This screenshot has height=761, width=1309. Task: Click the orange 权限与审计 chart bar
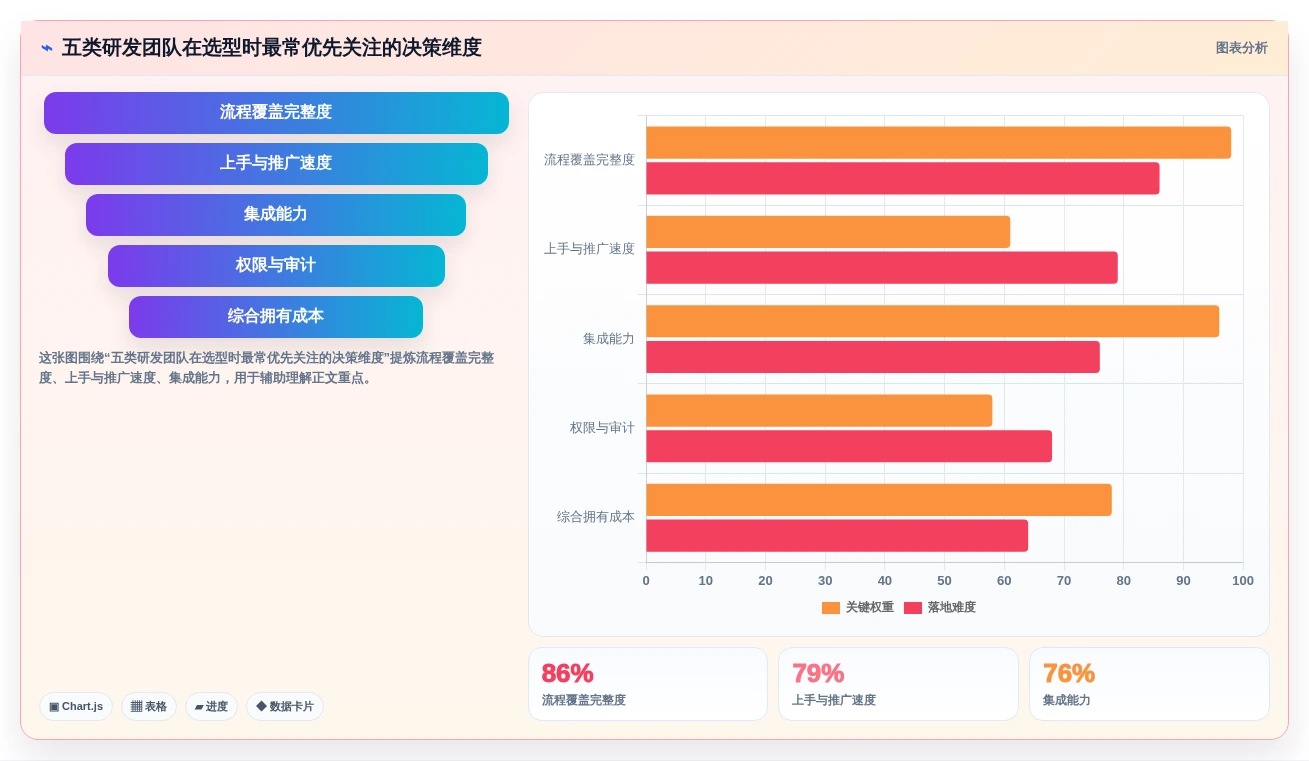pyautogui.click(x=819, y=410)
